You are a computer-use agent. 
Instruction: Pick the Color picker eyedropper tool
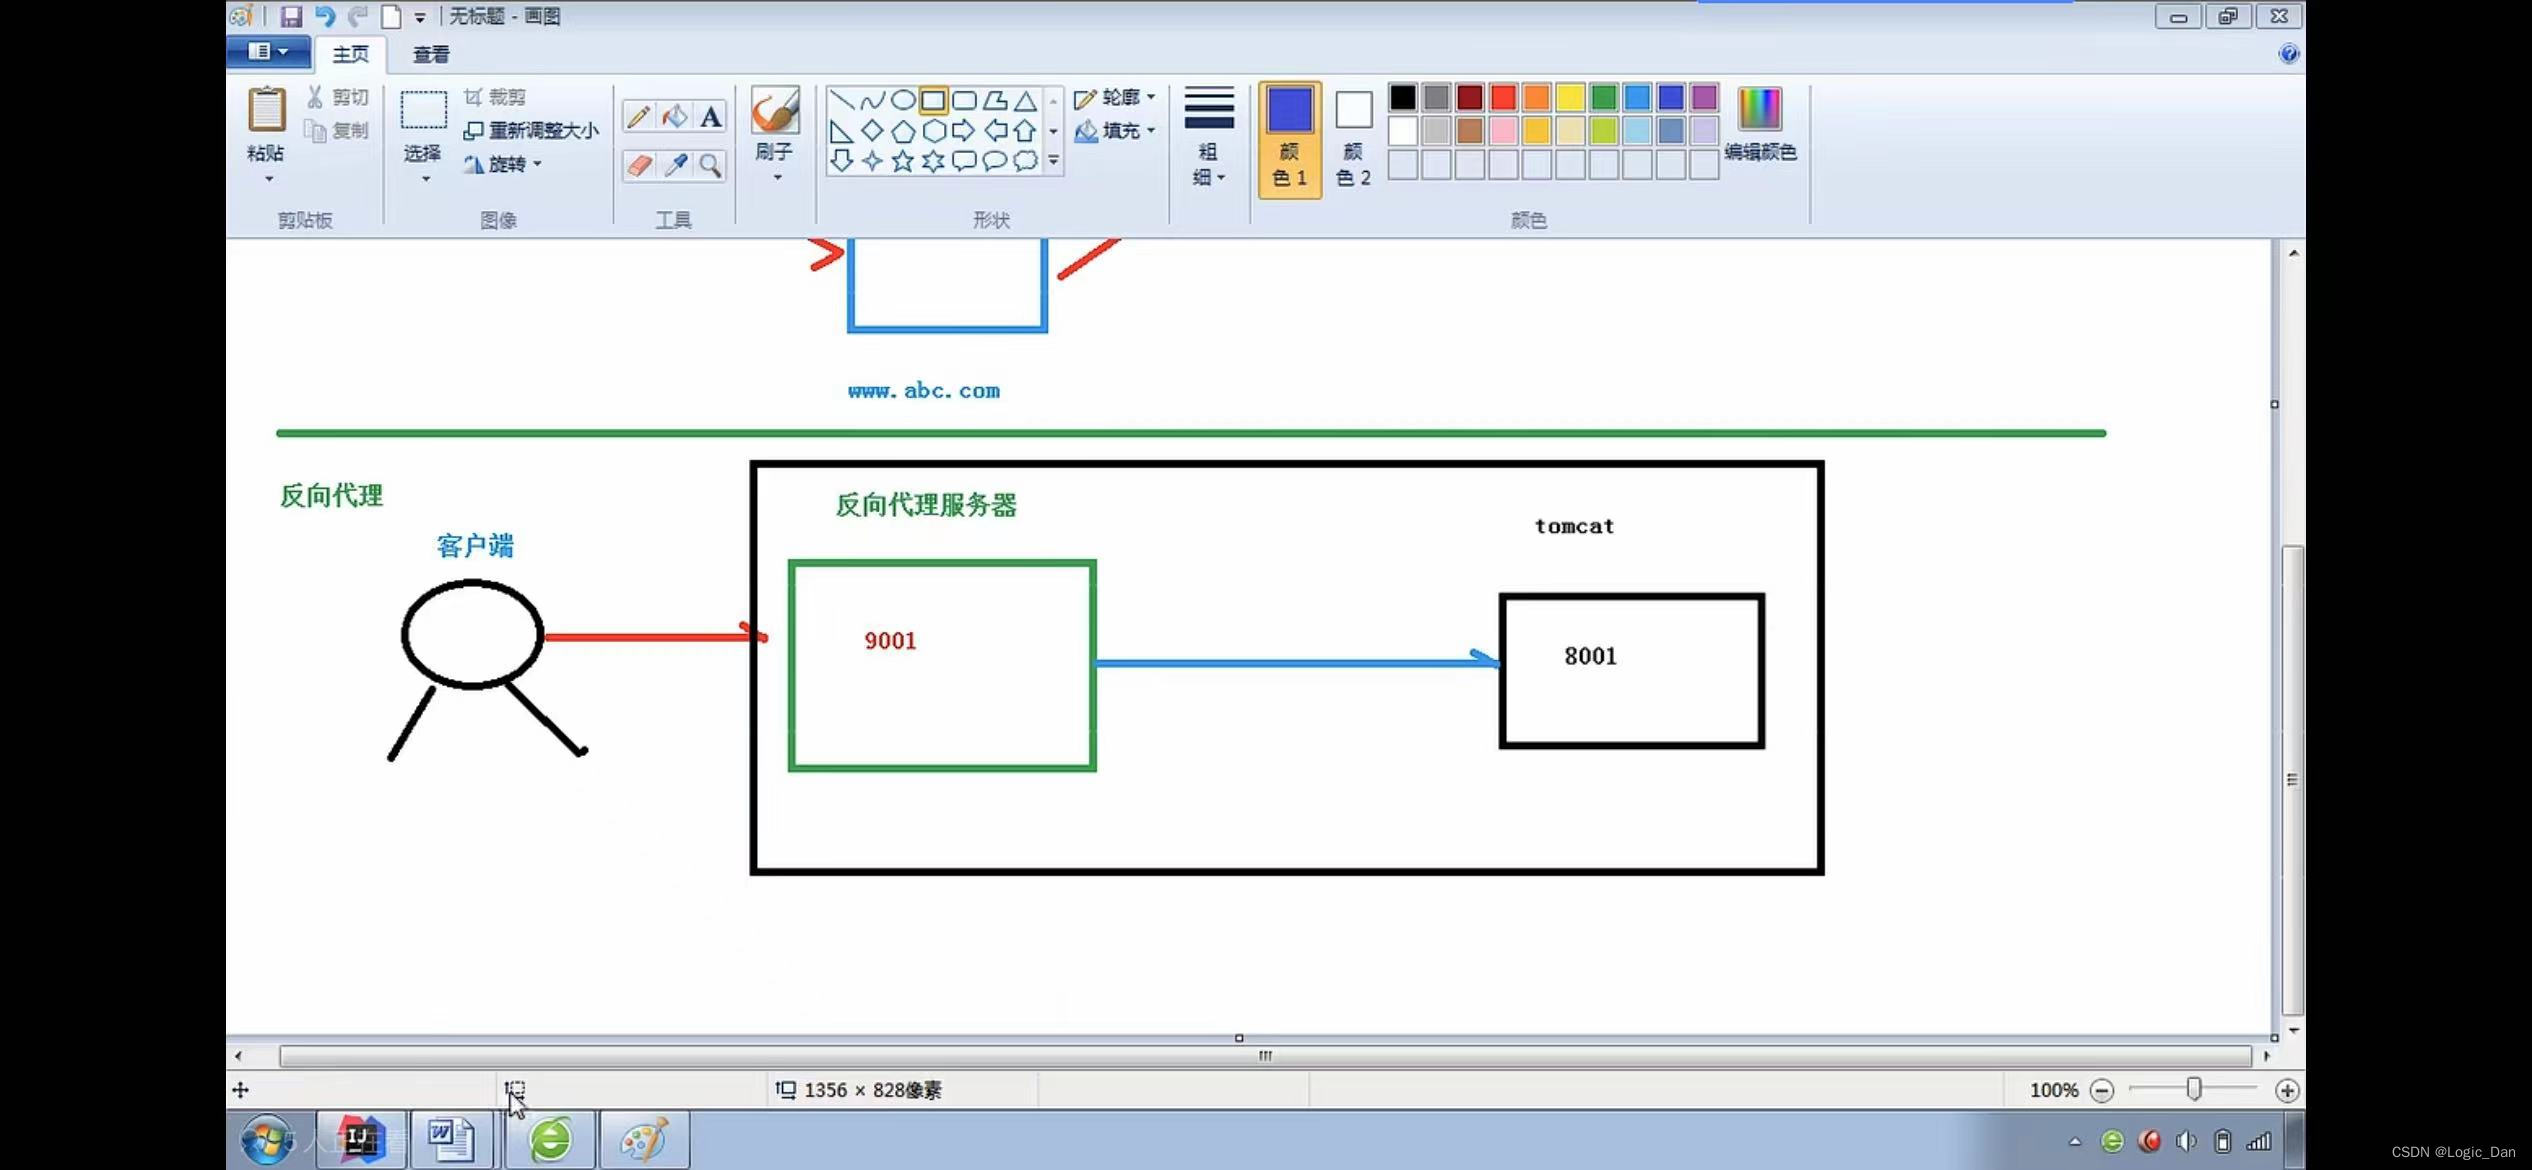click(x=675, y=165)
